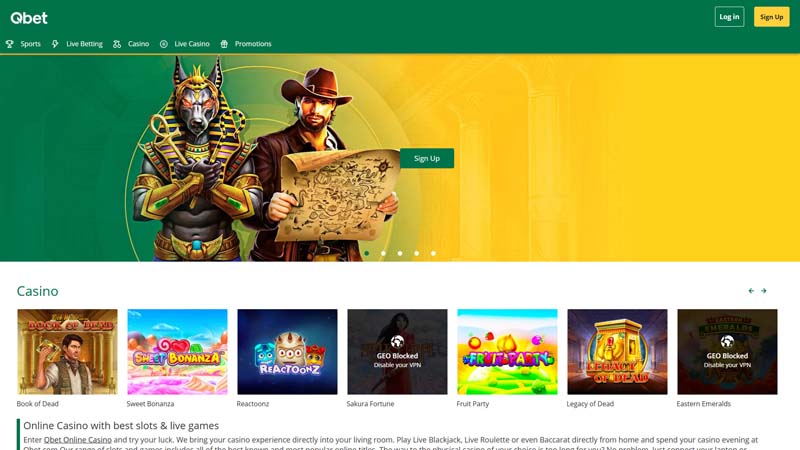
Task: Open the Promotions nav item
Action: (253, 44)
